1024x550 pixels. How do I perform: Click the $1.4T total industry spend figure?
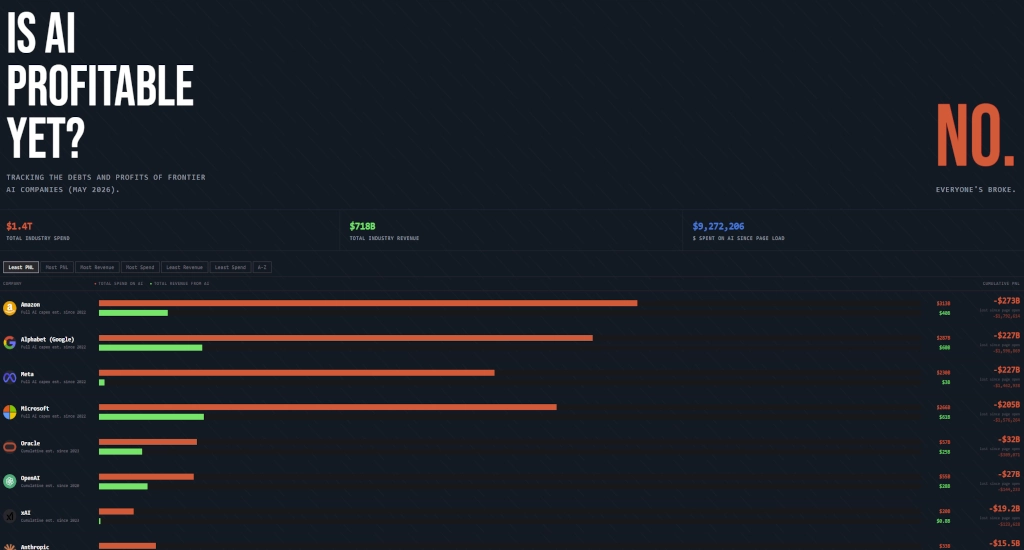tap(19, 226)
